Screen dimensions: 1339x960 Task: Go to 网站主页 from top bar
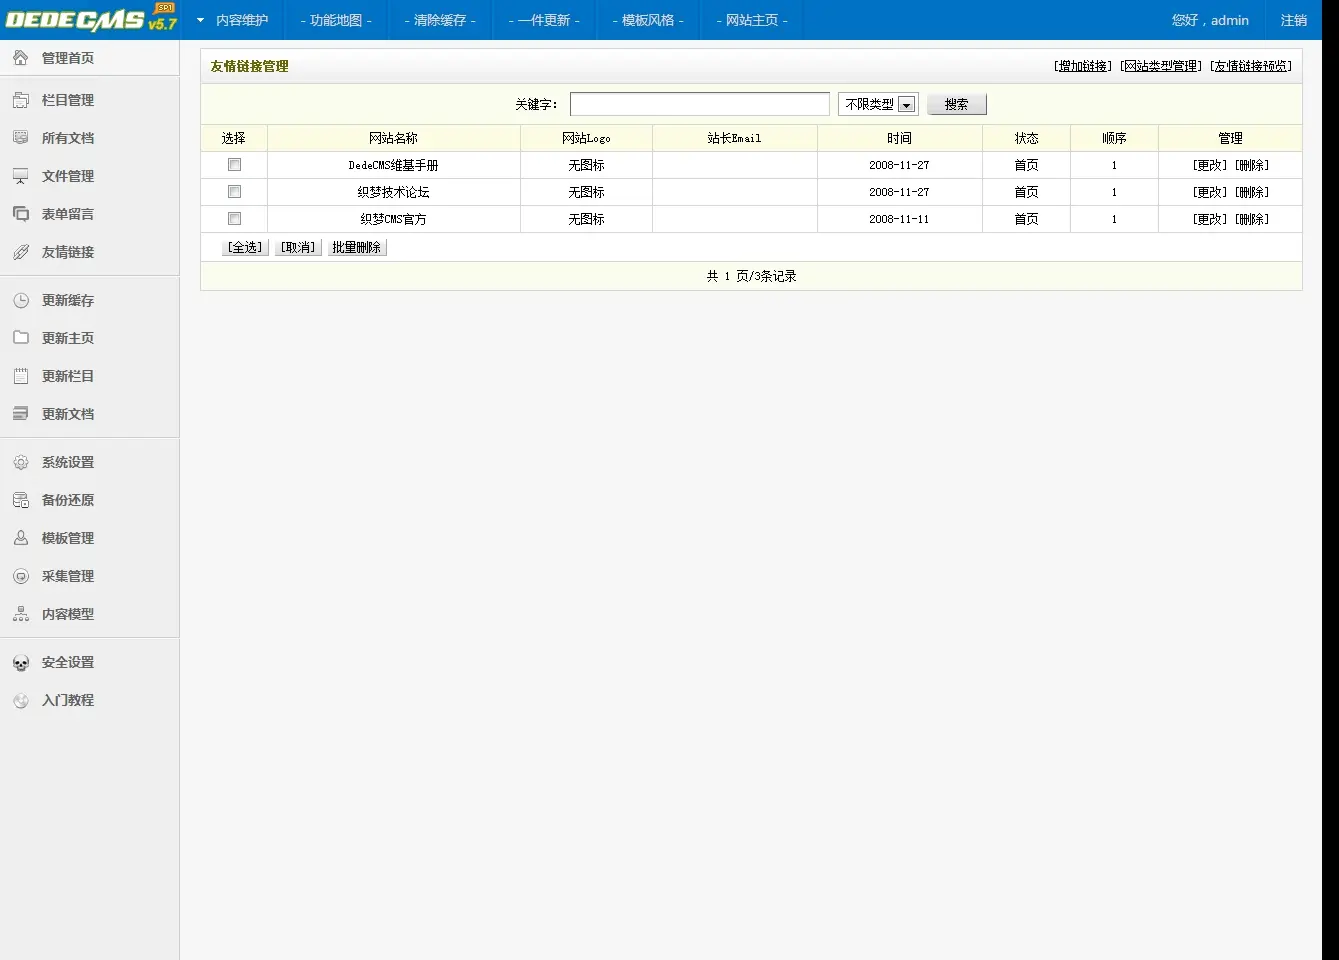[752, 20]
